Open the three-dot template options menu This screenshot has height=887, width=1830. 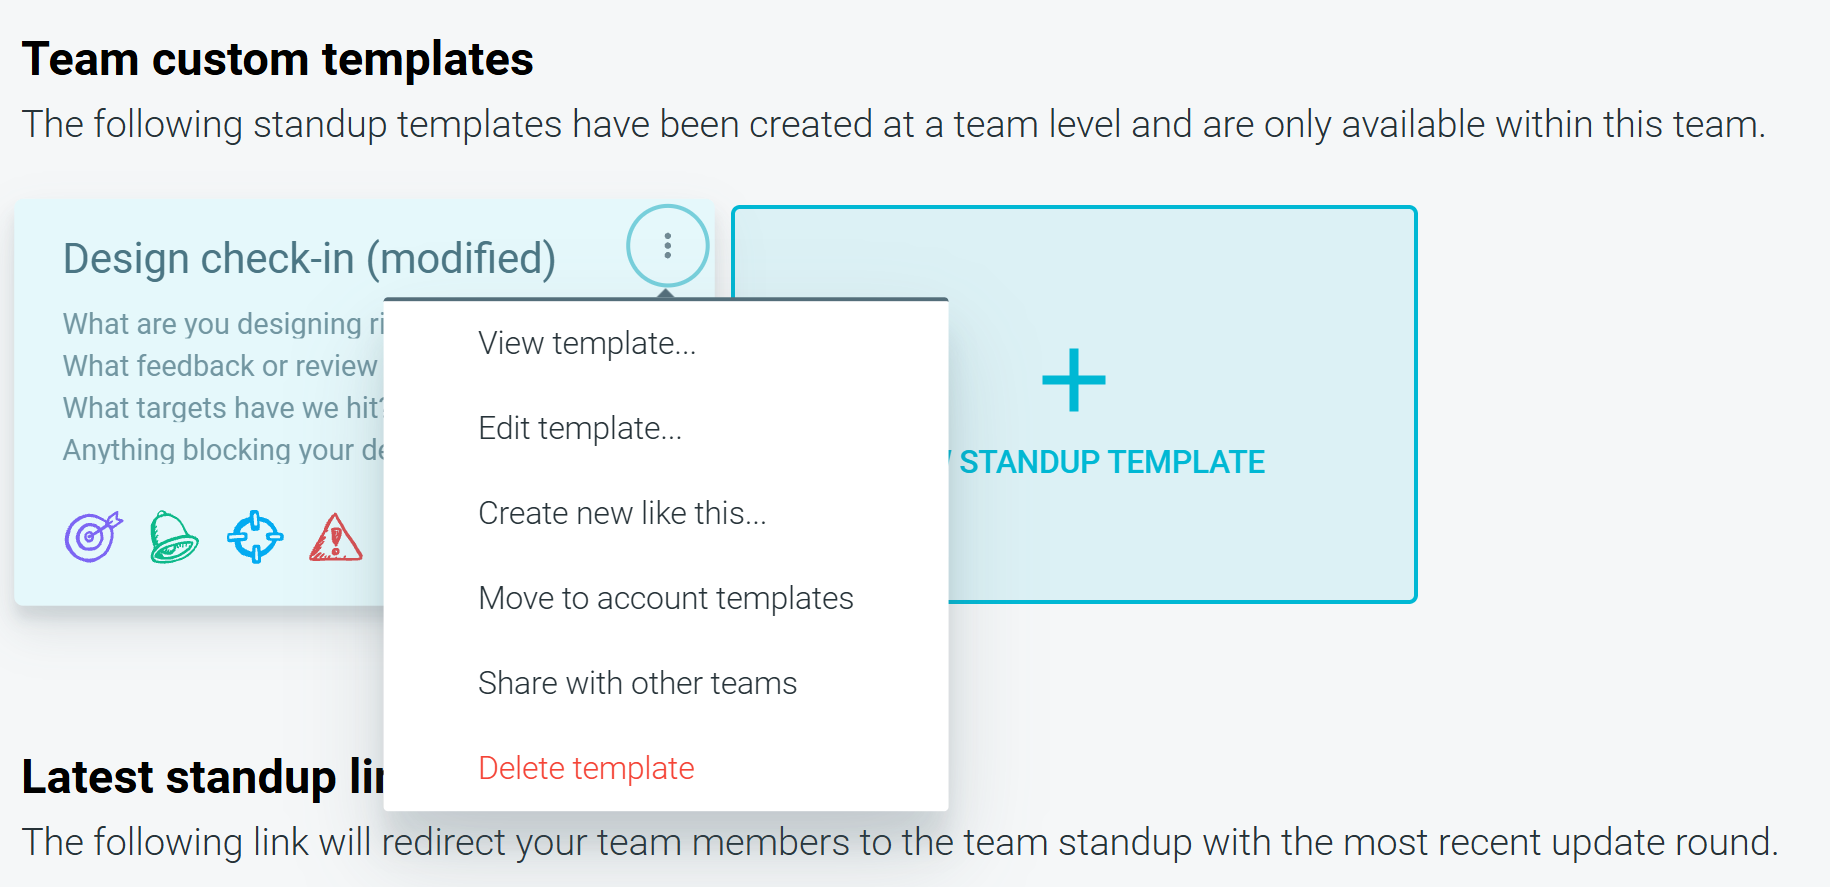[668, 245]
